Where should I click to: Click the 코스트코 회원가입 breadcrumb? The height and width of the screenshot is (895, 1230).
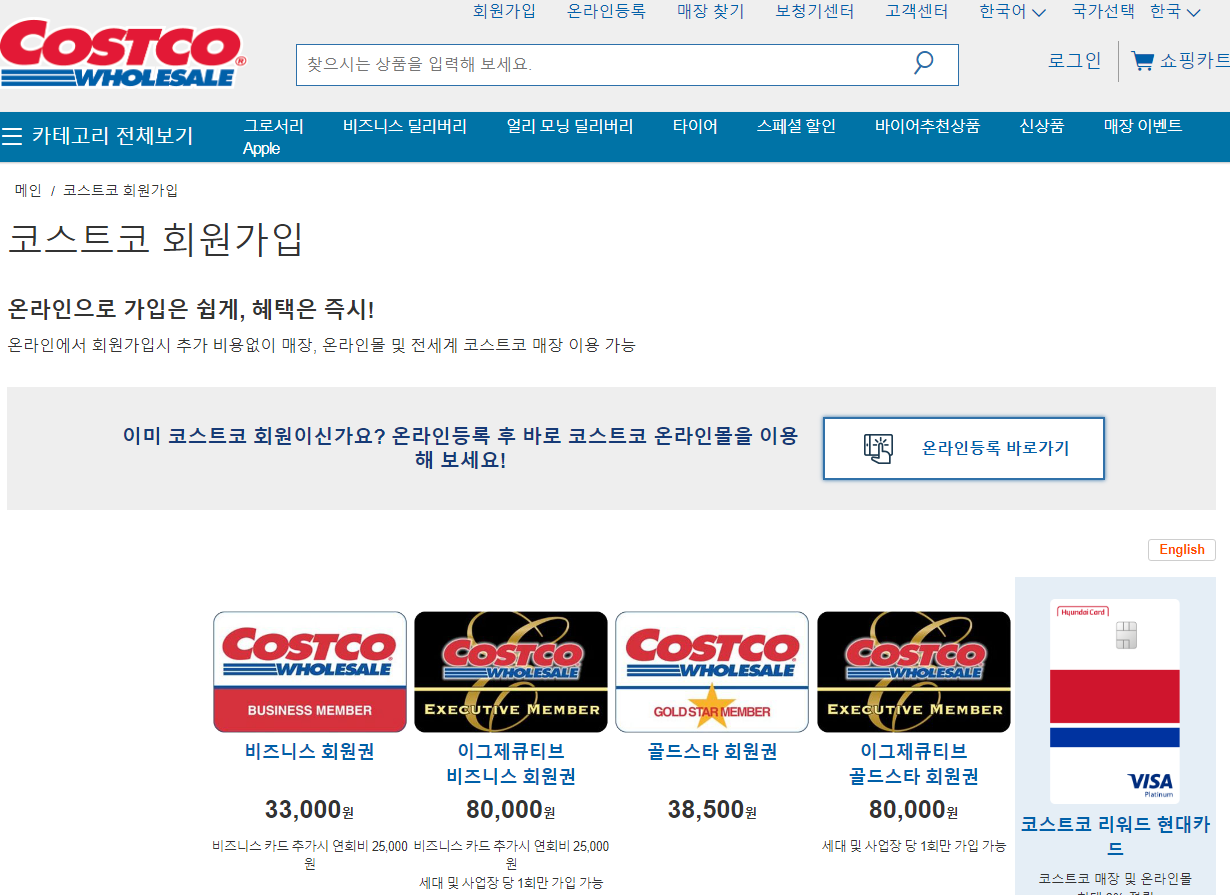pos(120,190)
